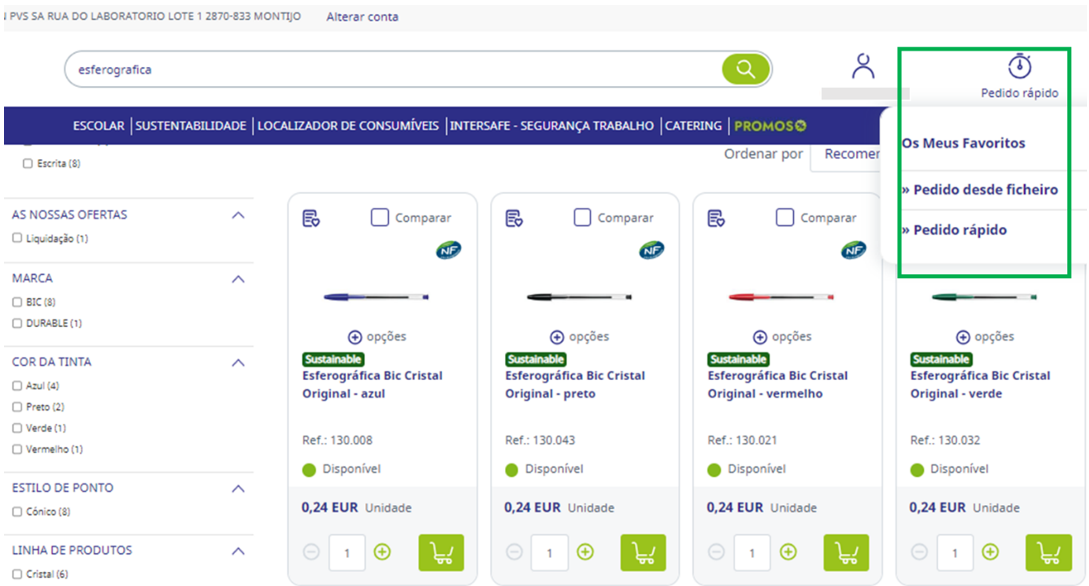Increase quantity of the vermelho pen

[x=788, y=552]
